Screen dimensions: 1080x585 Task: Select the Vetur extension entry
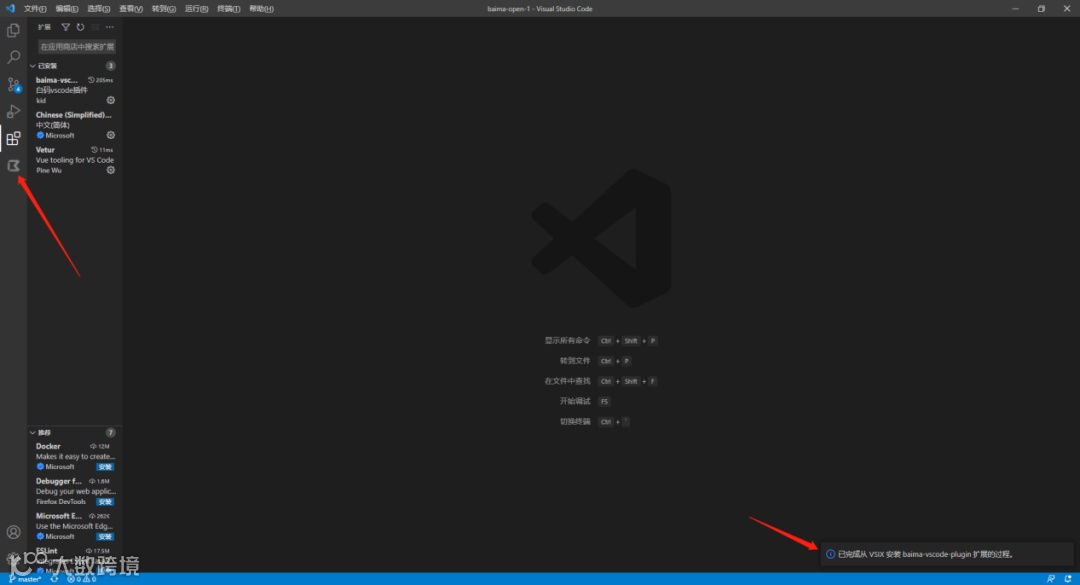(75, 160)
